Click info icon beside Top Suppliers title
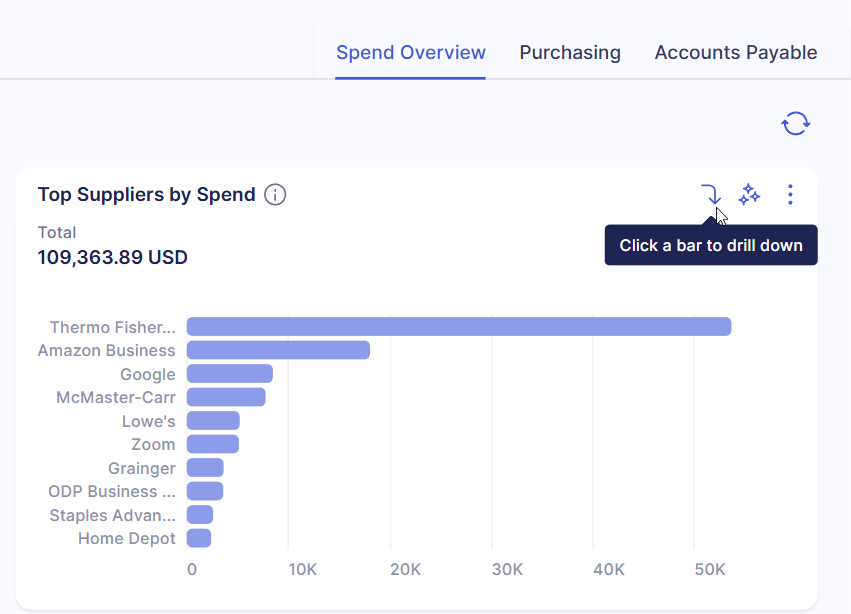Screen dimensions: 851x614 275,195
